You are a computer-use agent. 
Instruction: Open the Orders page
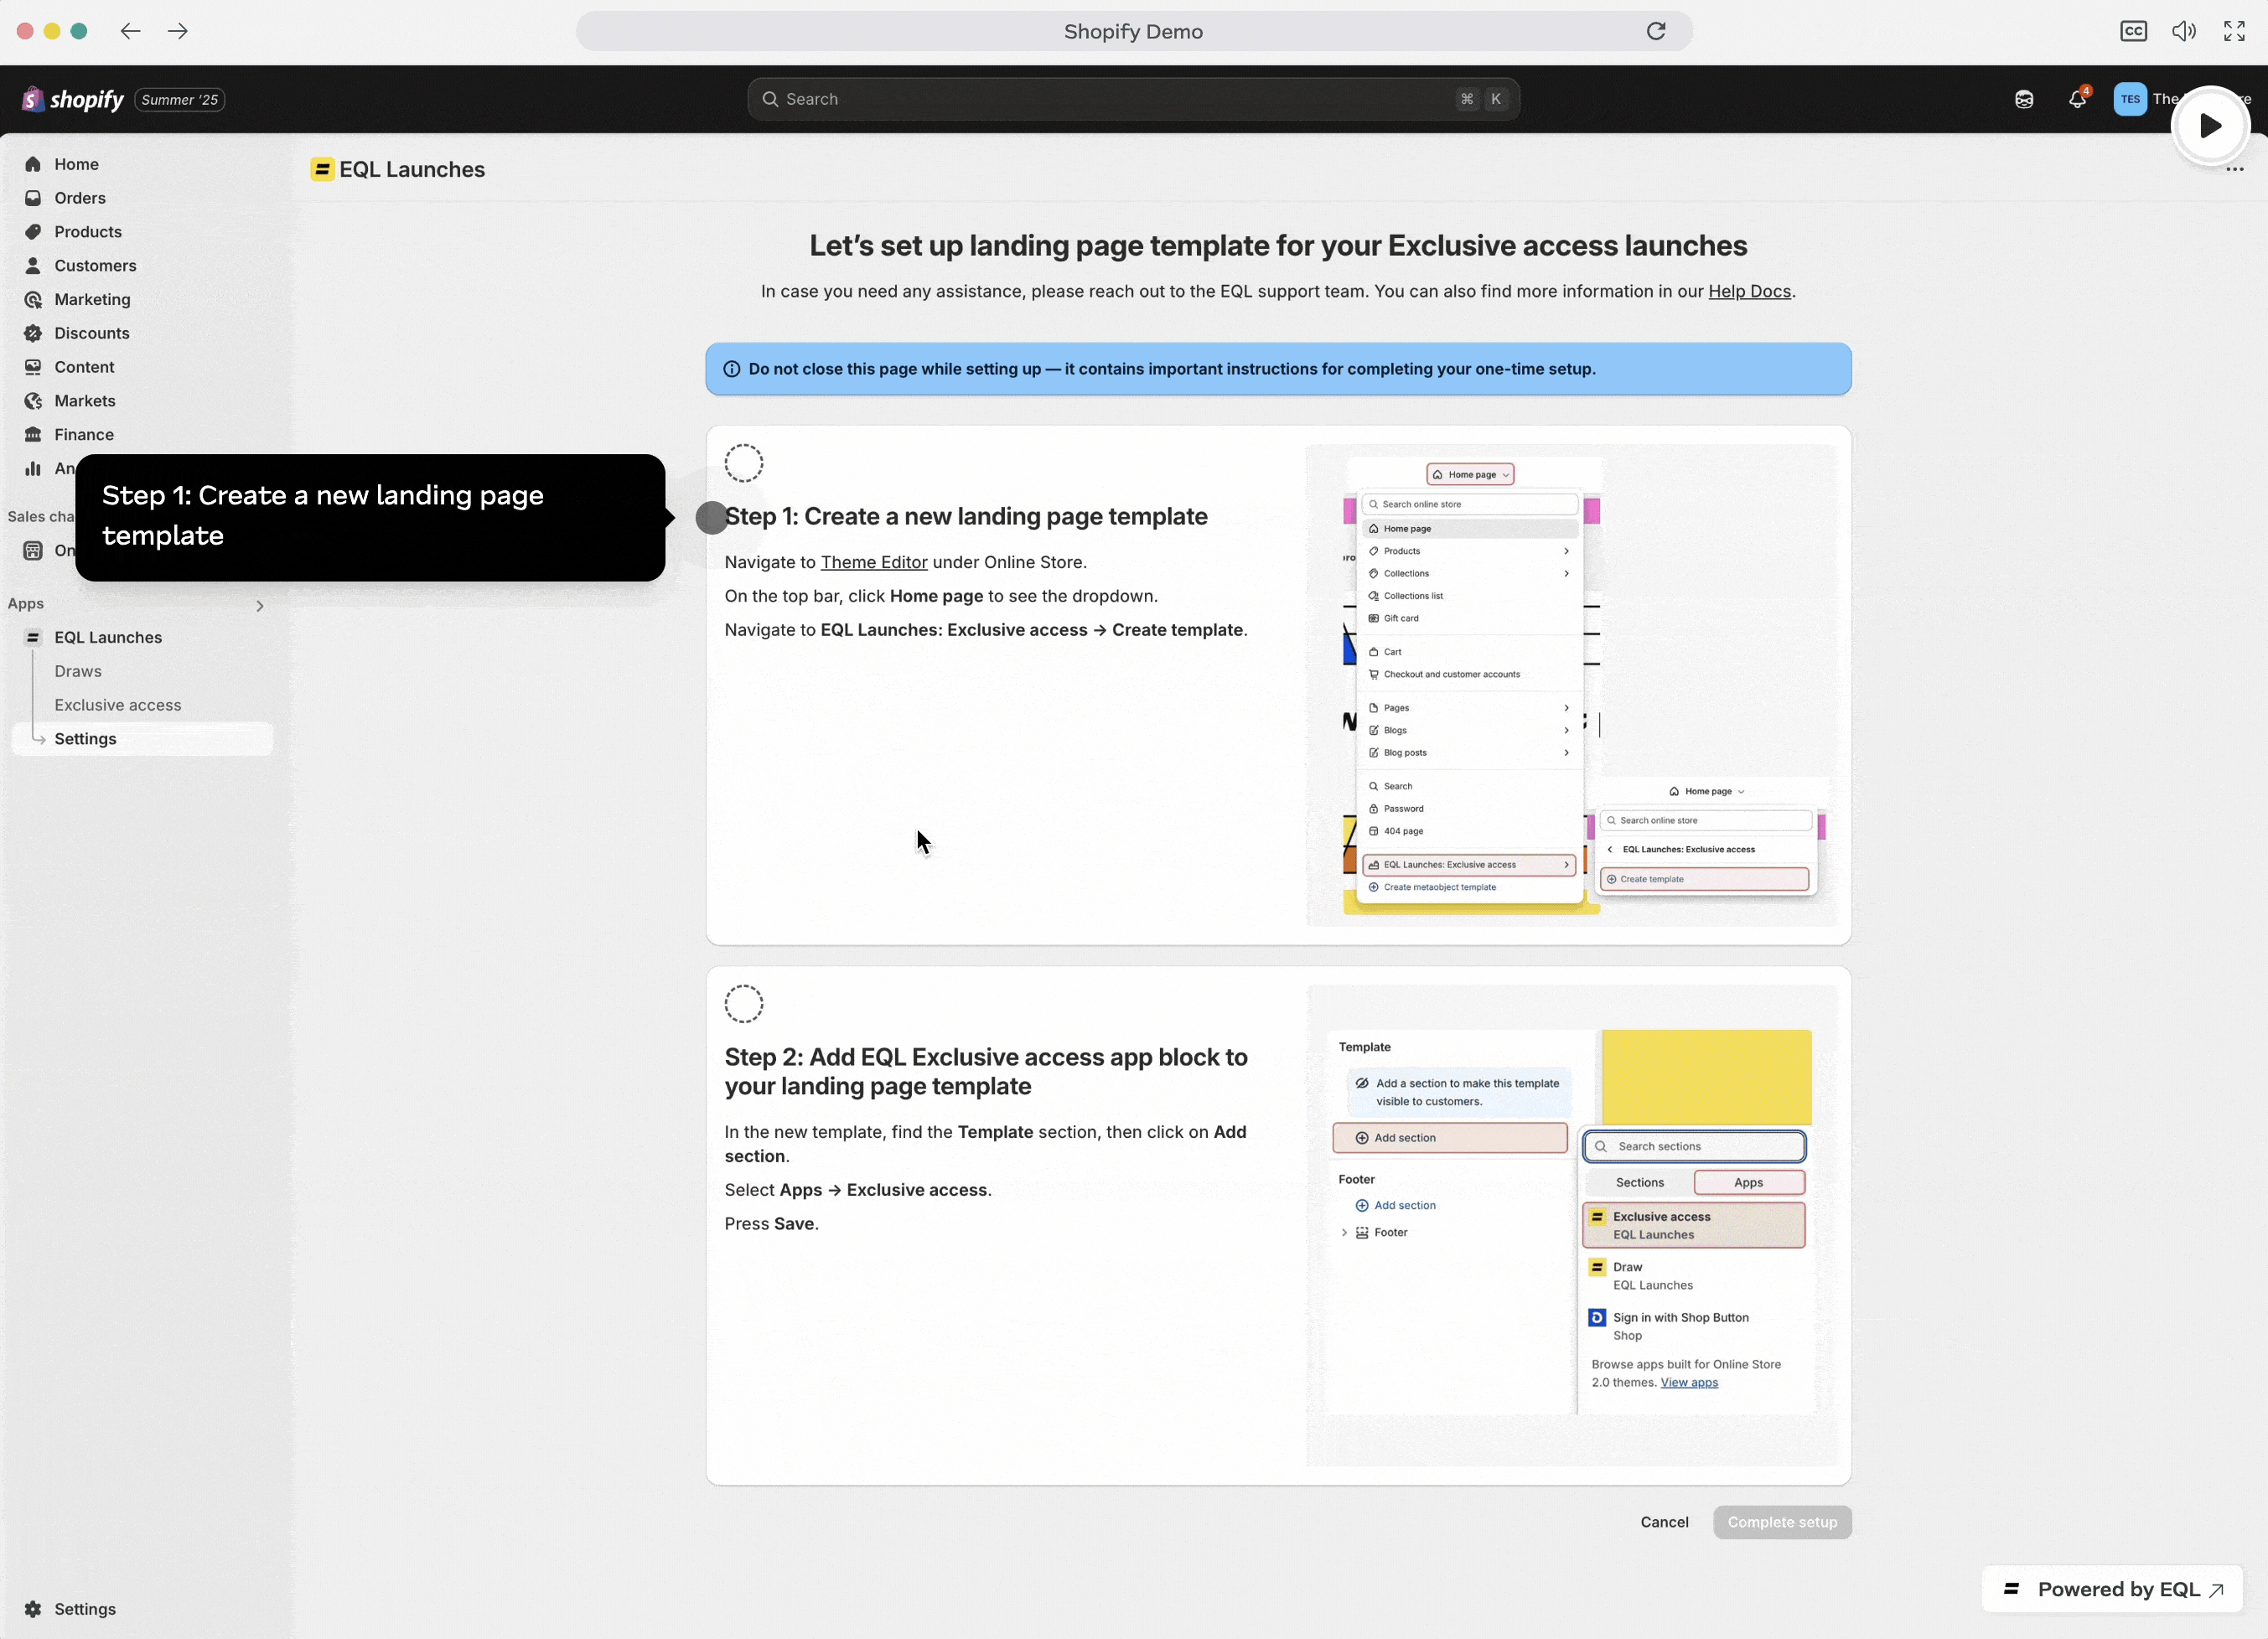pos(80,198)
